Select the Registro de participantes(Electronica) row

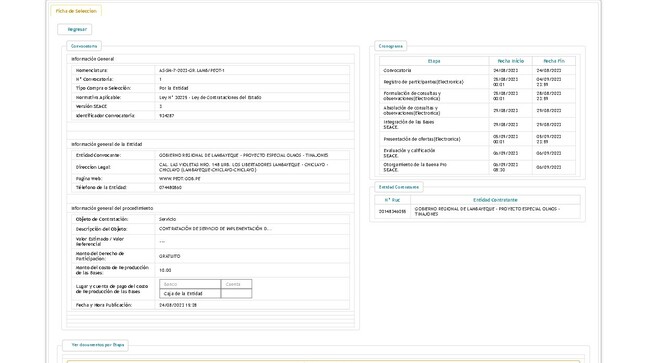point(477,82)
